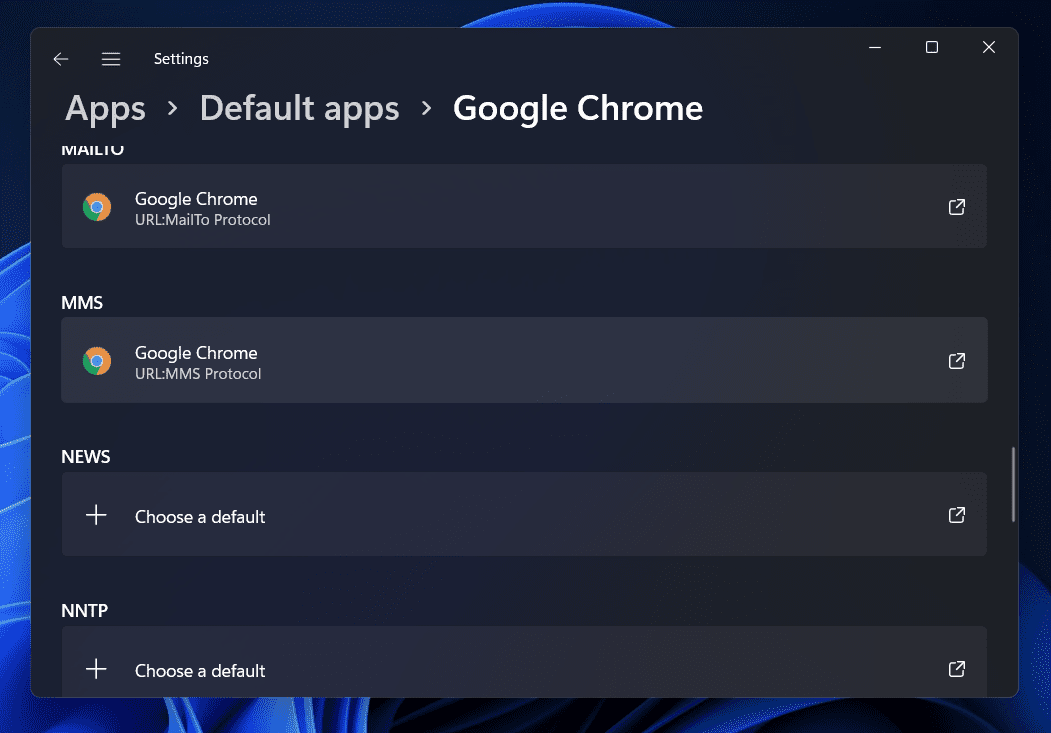Choose a default for NEWS
Viewport: 1051px width, 733px height.
pyautogui.click(x=524, y=515)
